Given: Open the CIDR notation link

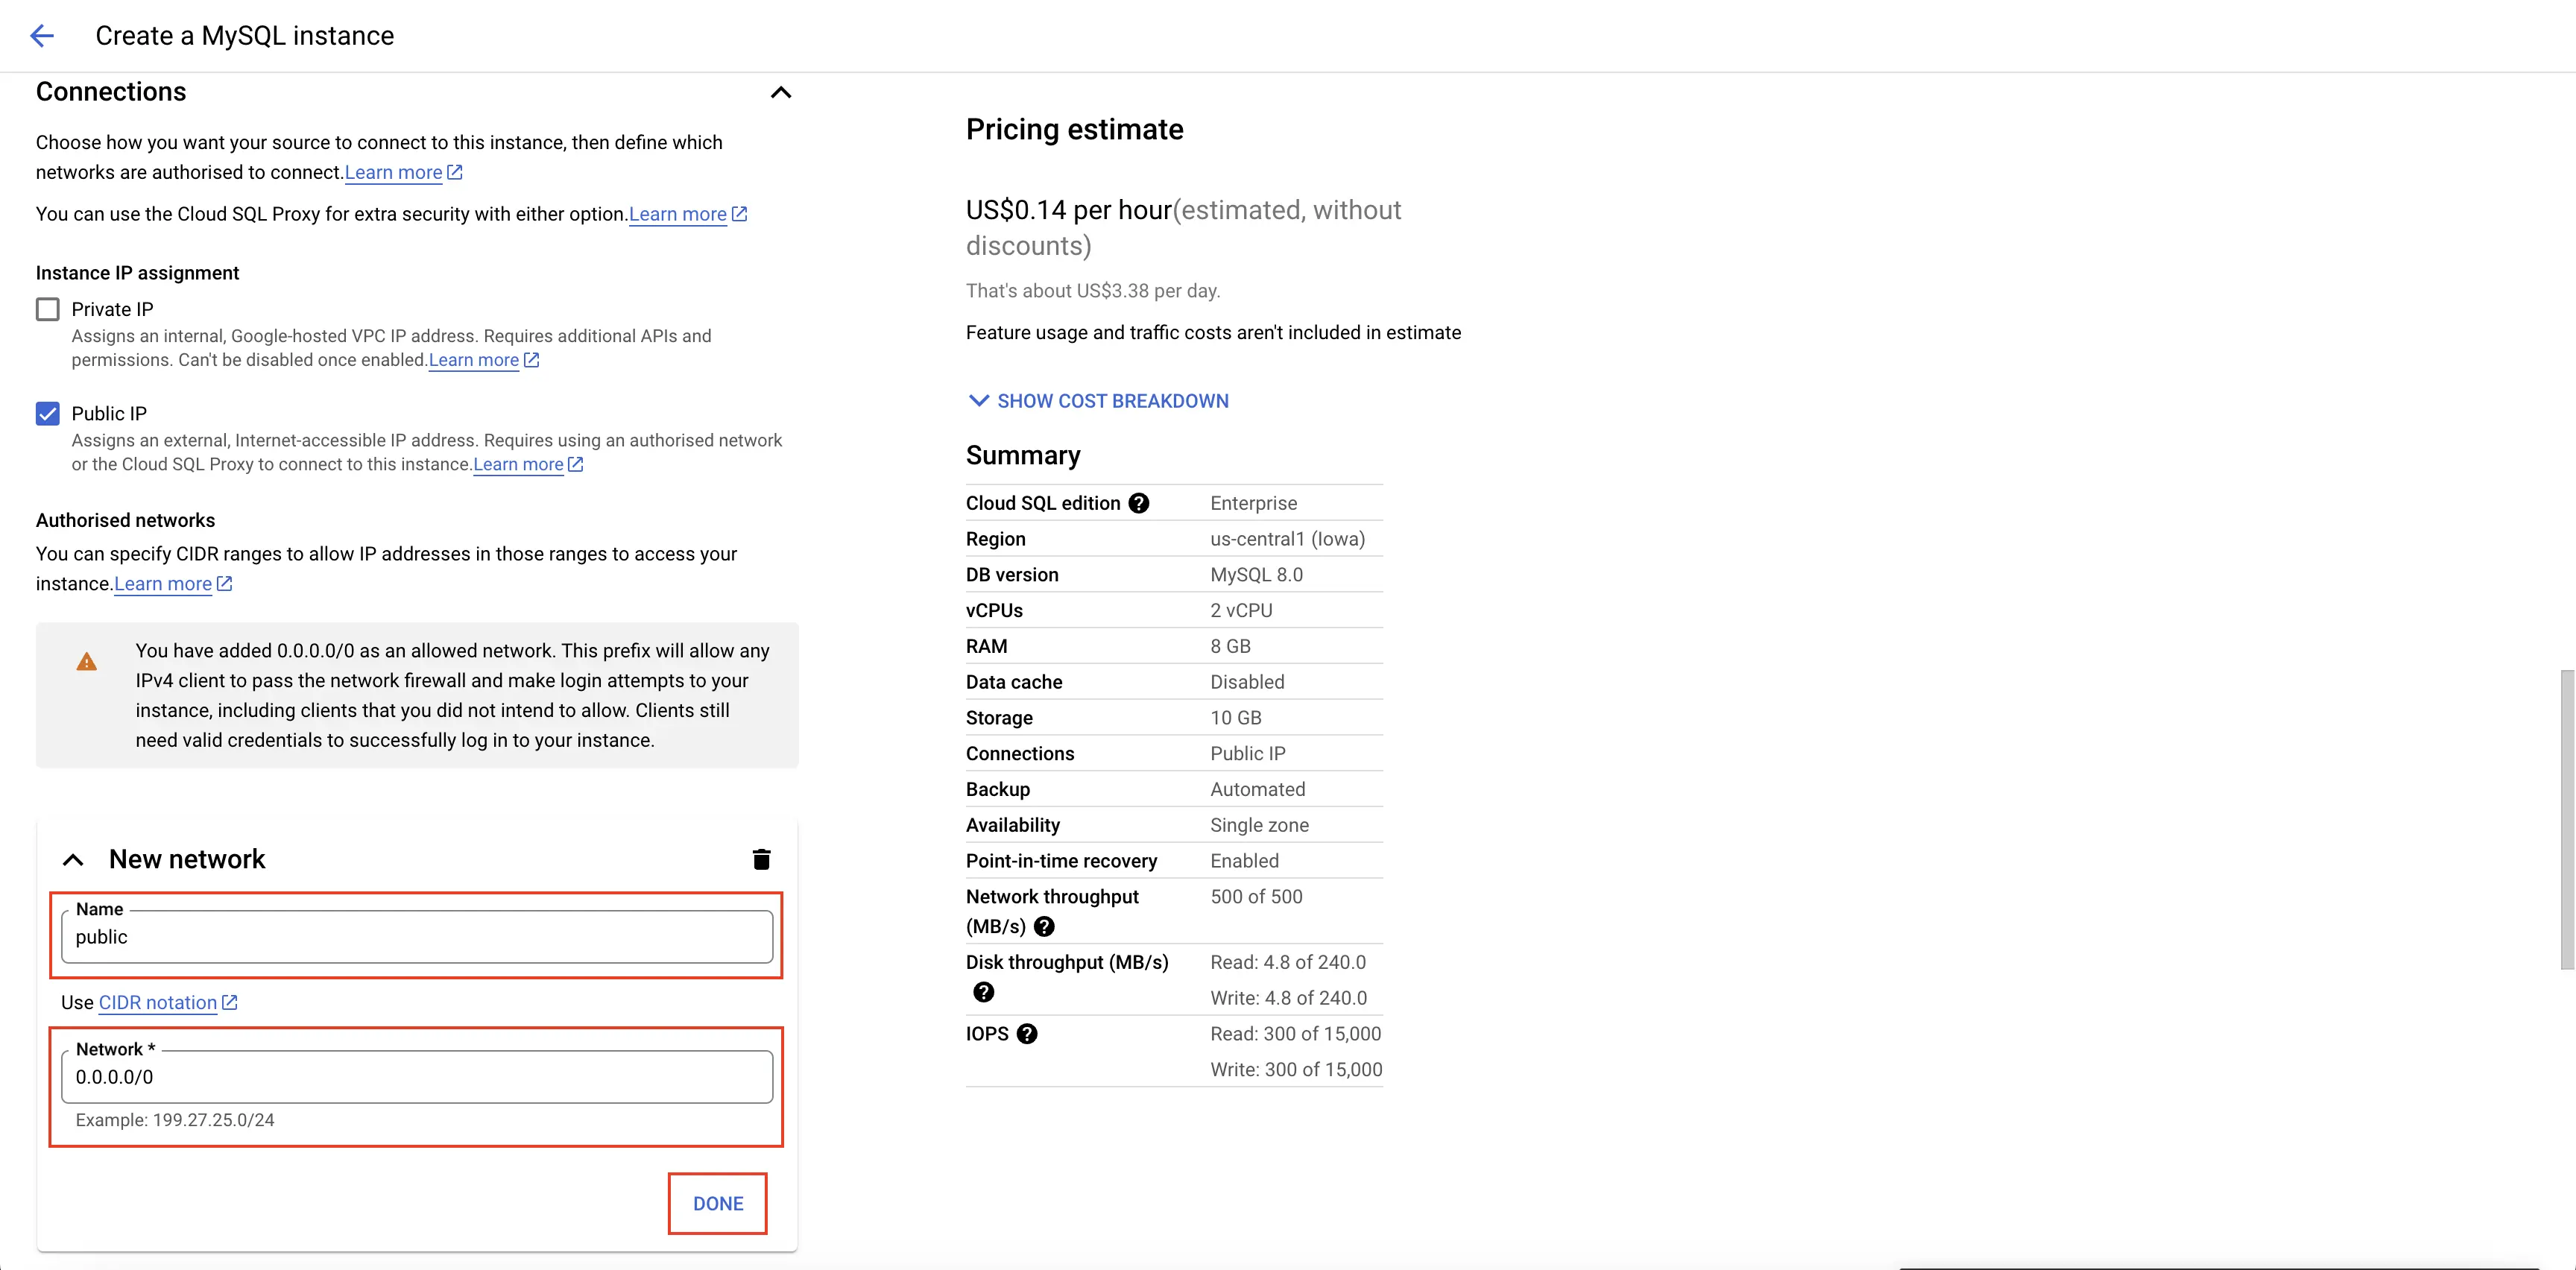Looking at the screenshot, I should [x=168, y=1002].
